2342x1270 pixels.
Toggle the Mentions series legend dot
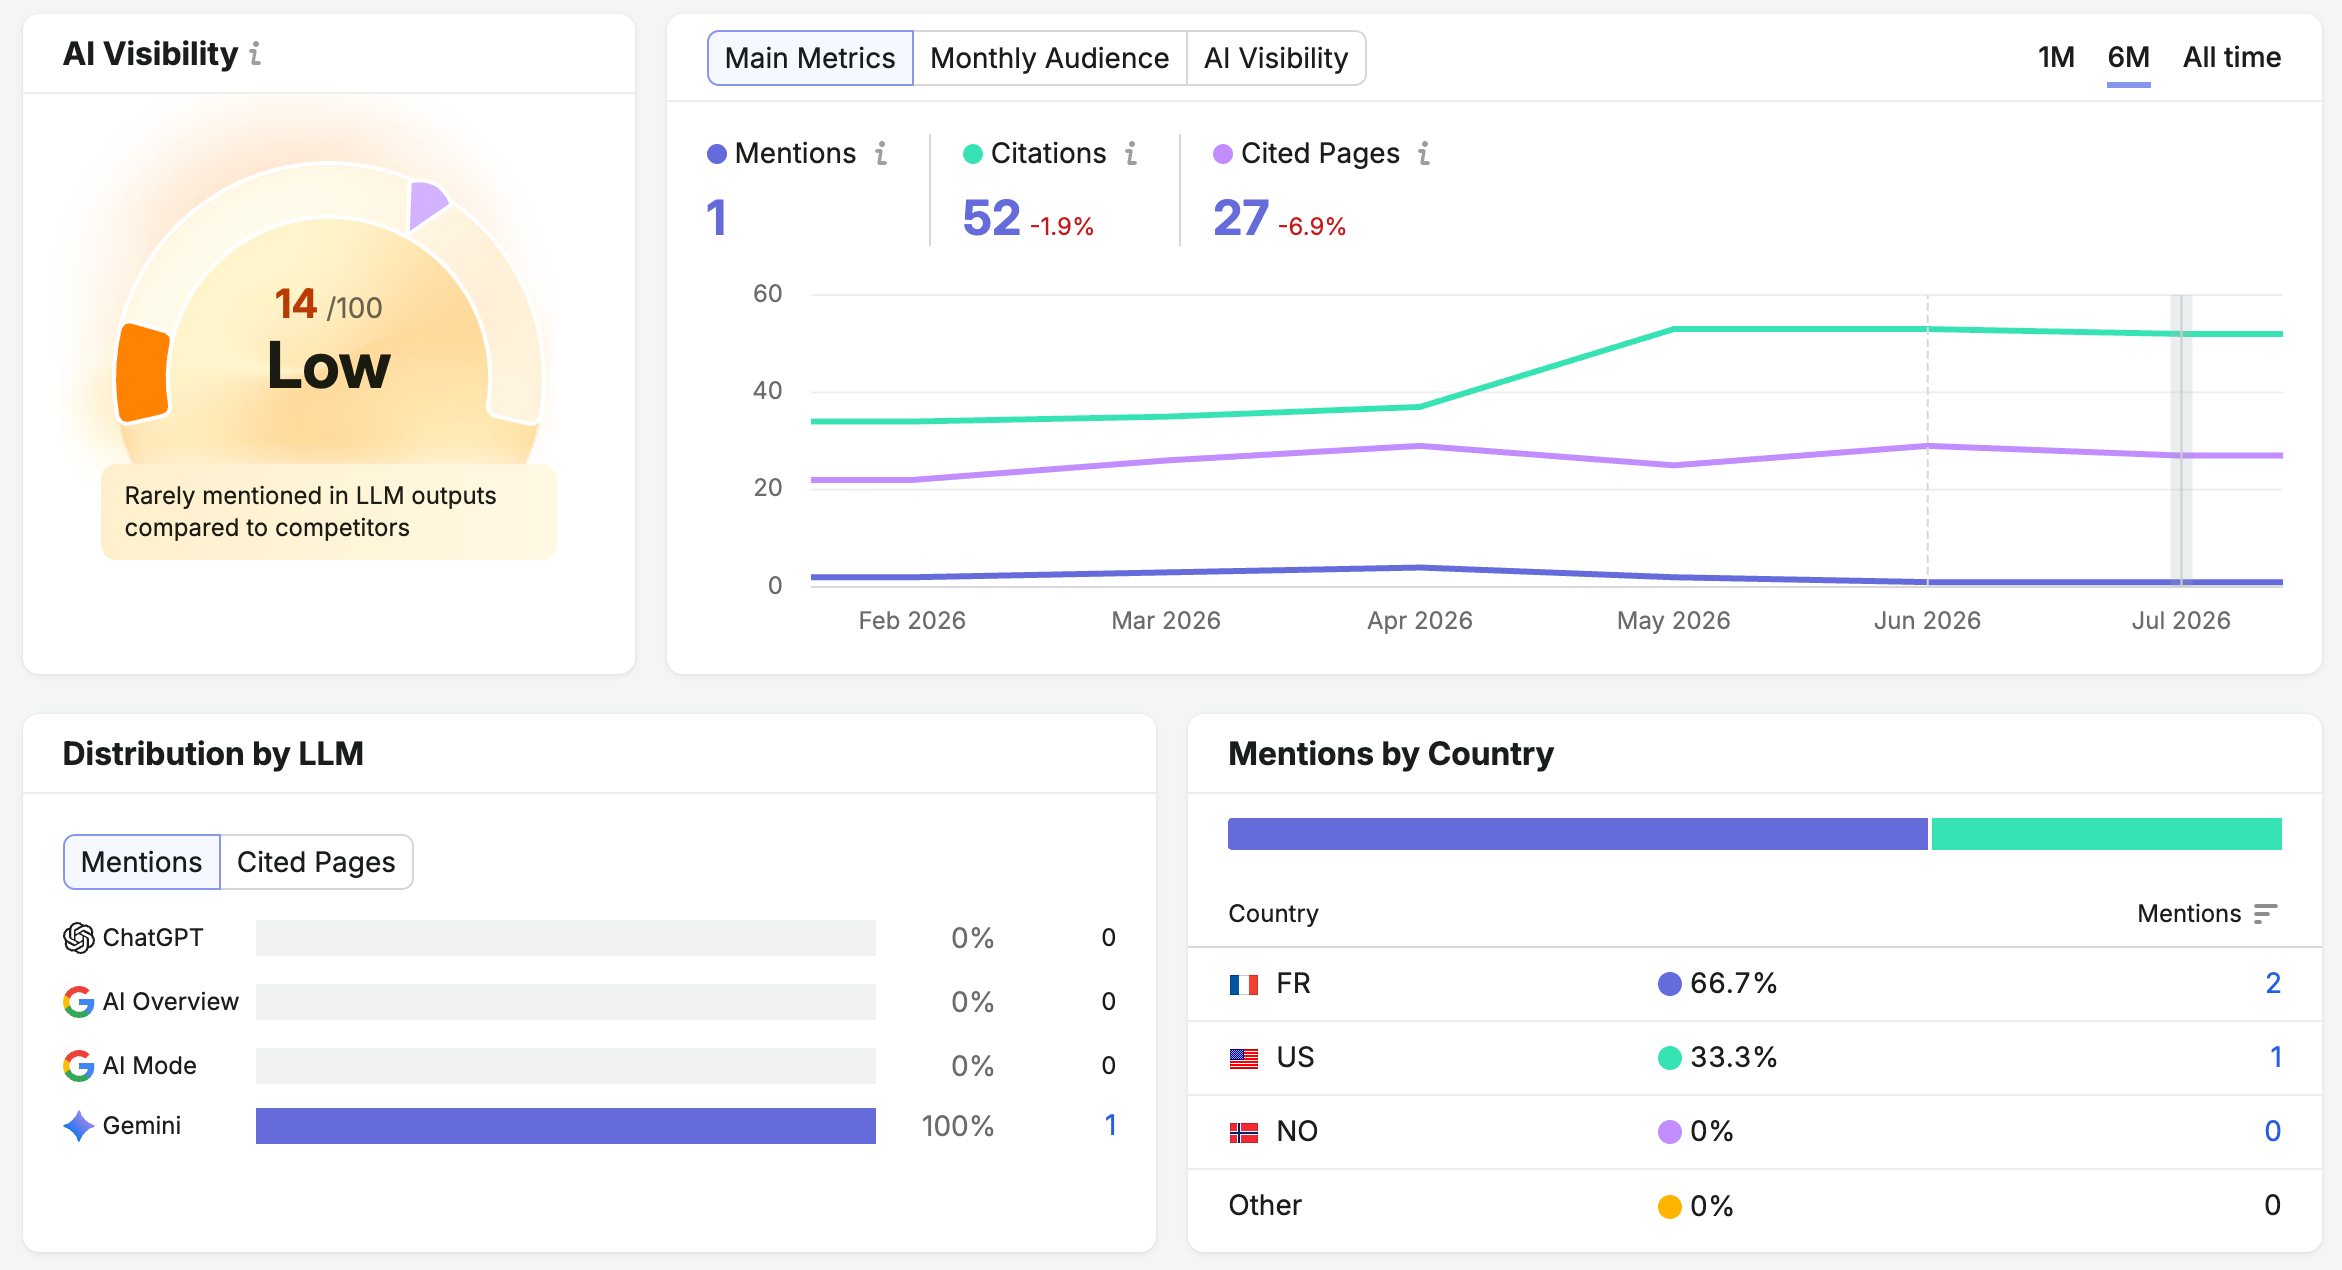pos(716,154)
